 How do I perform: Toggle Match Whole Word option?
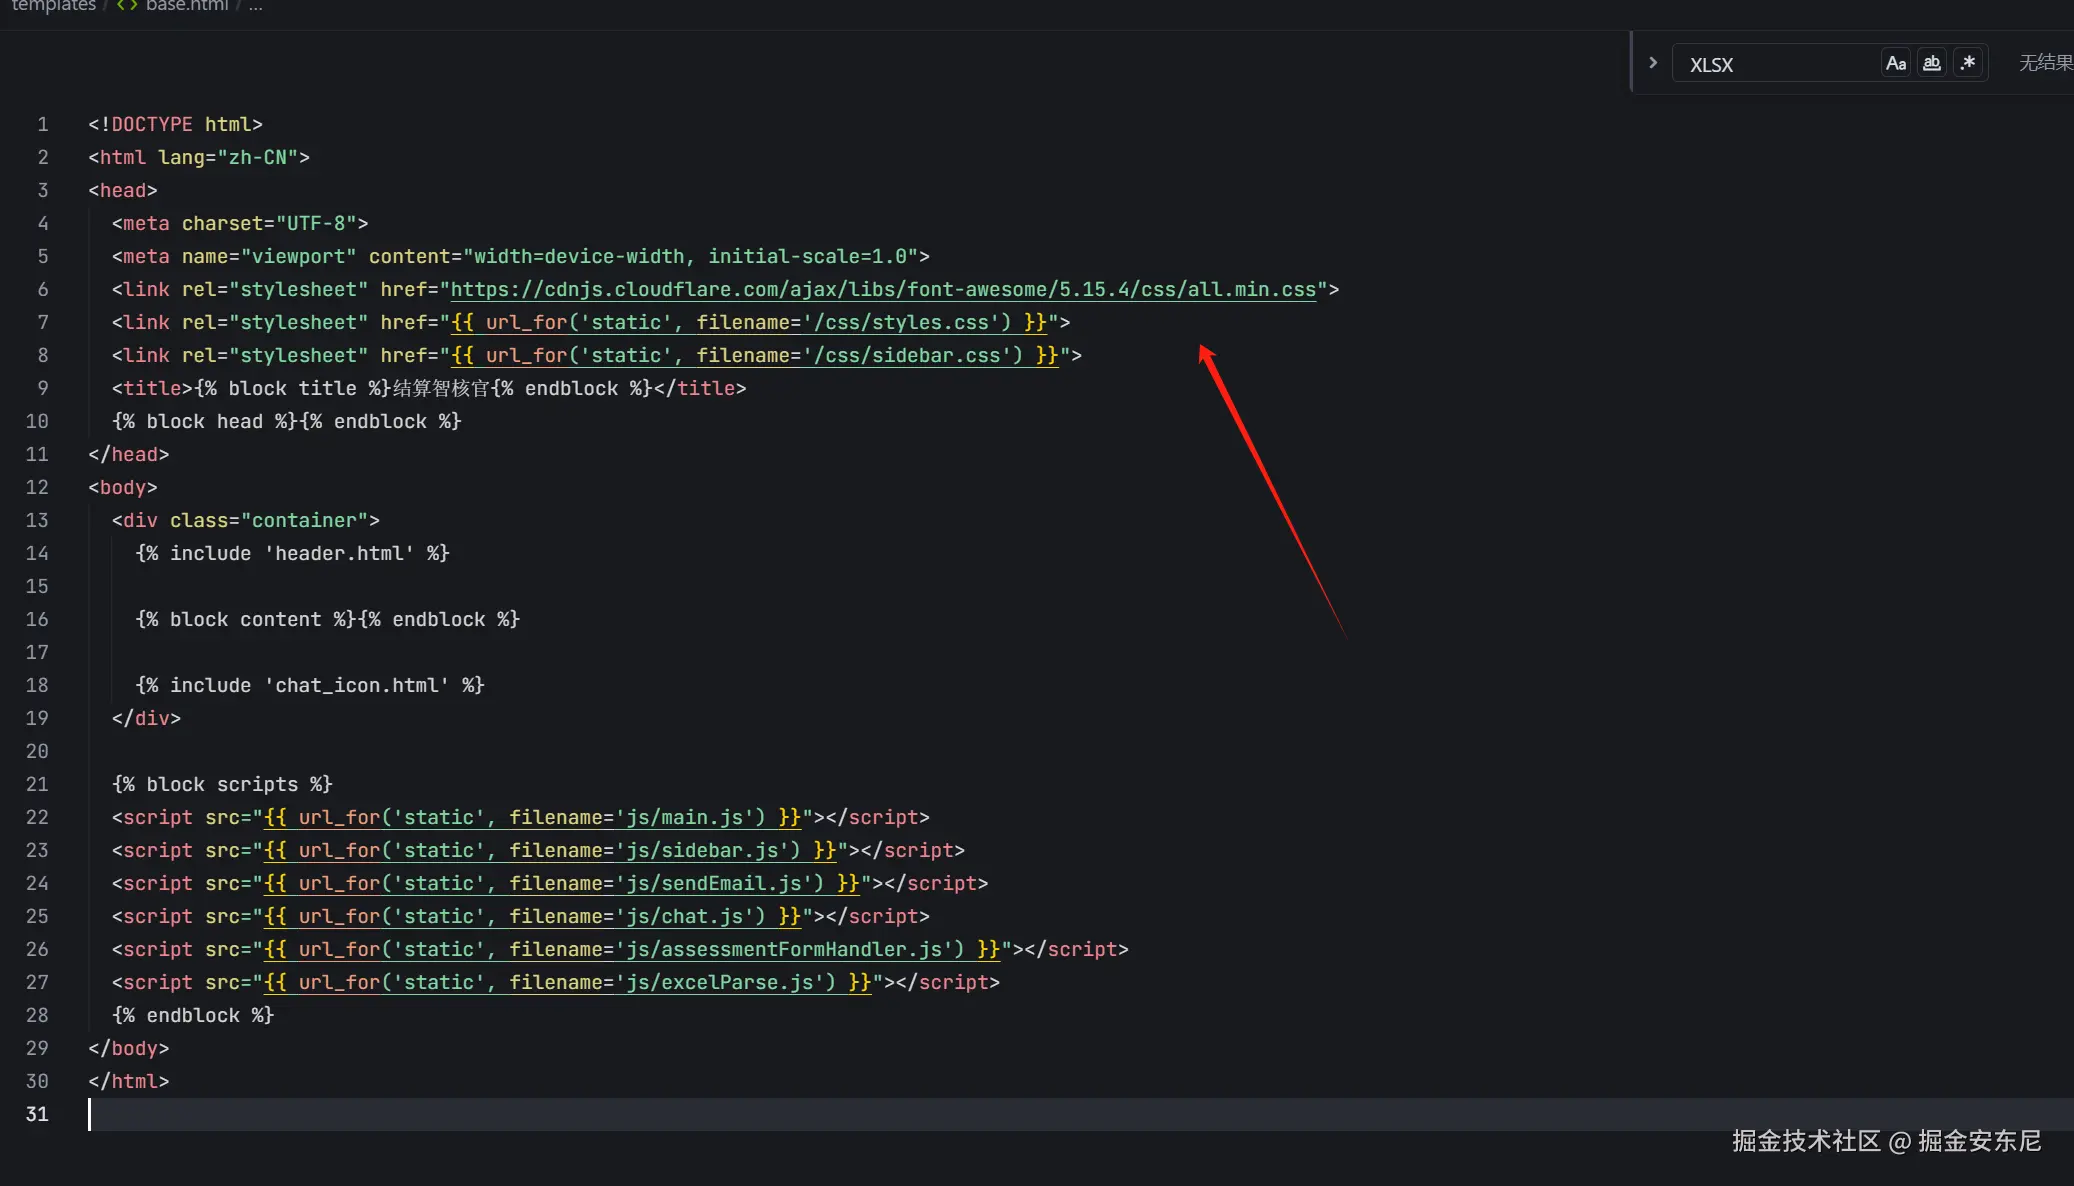click(1932, 63)
